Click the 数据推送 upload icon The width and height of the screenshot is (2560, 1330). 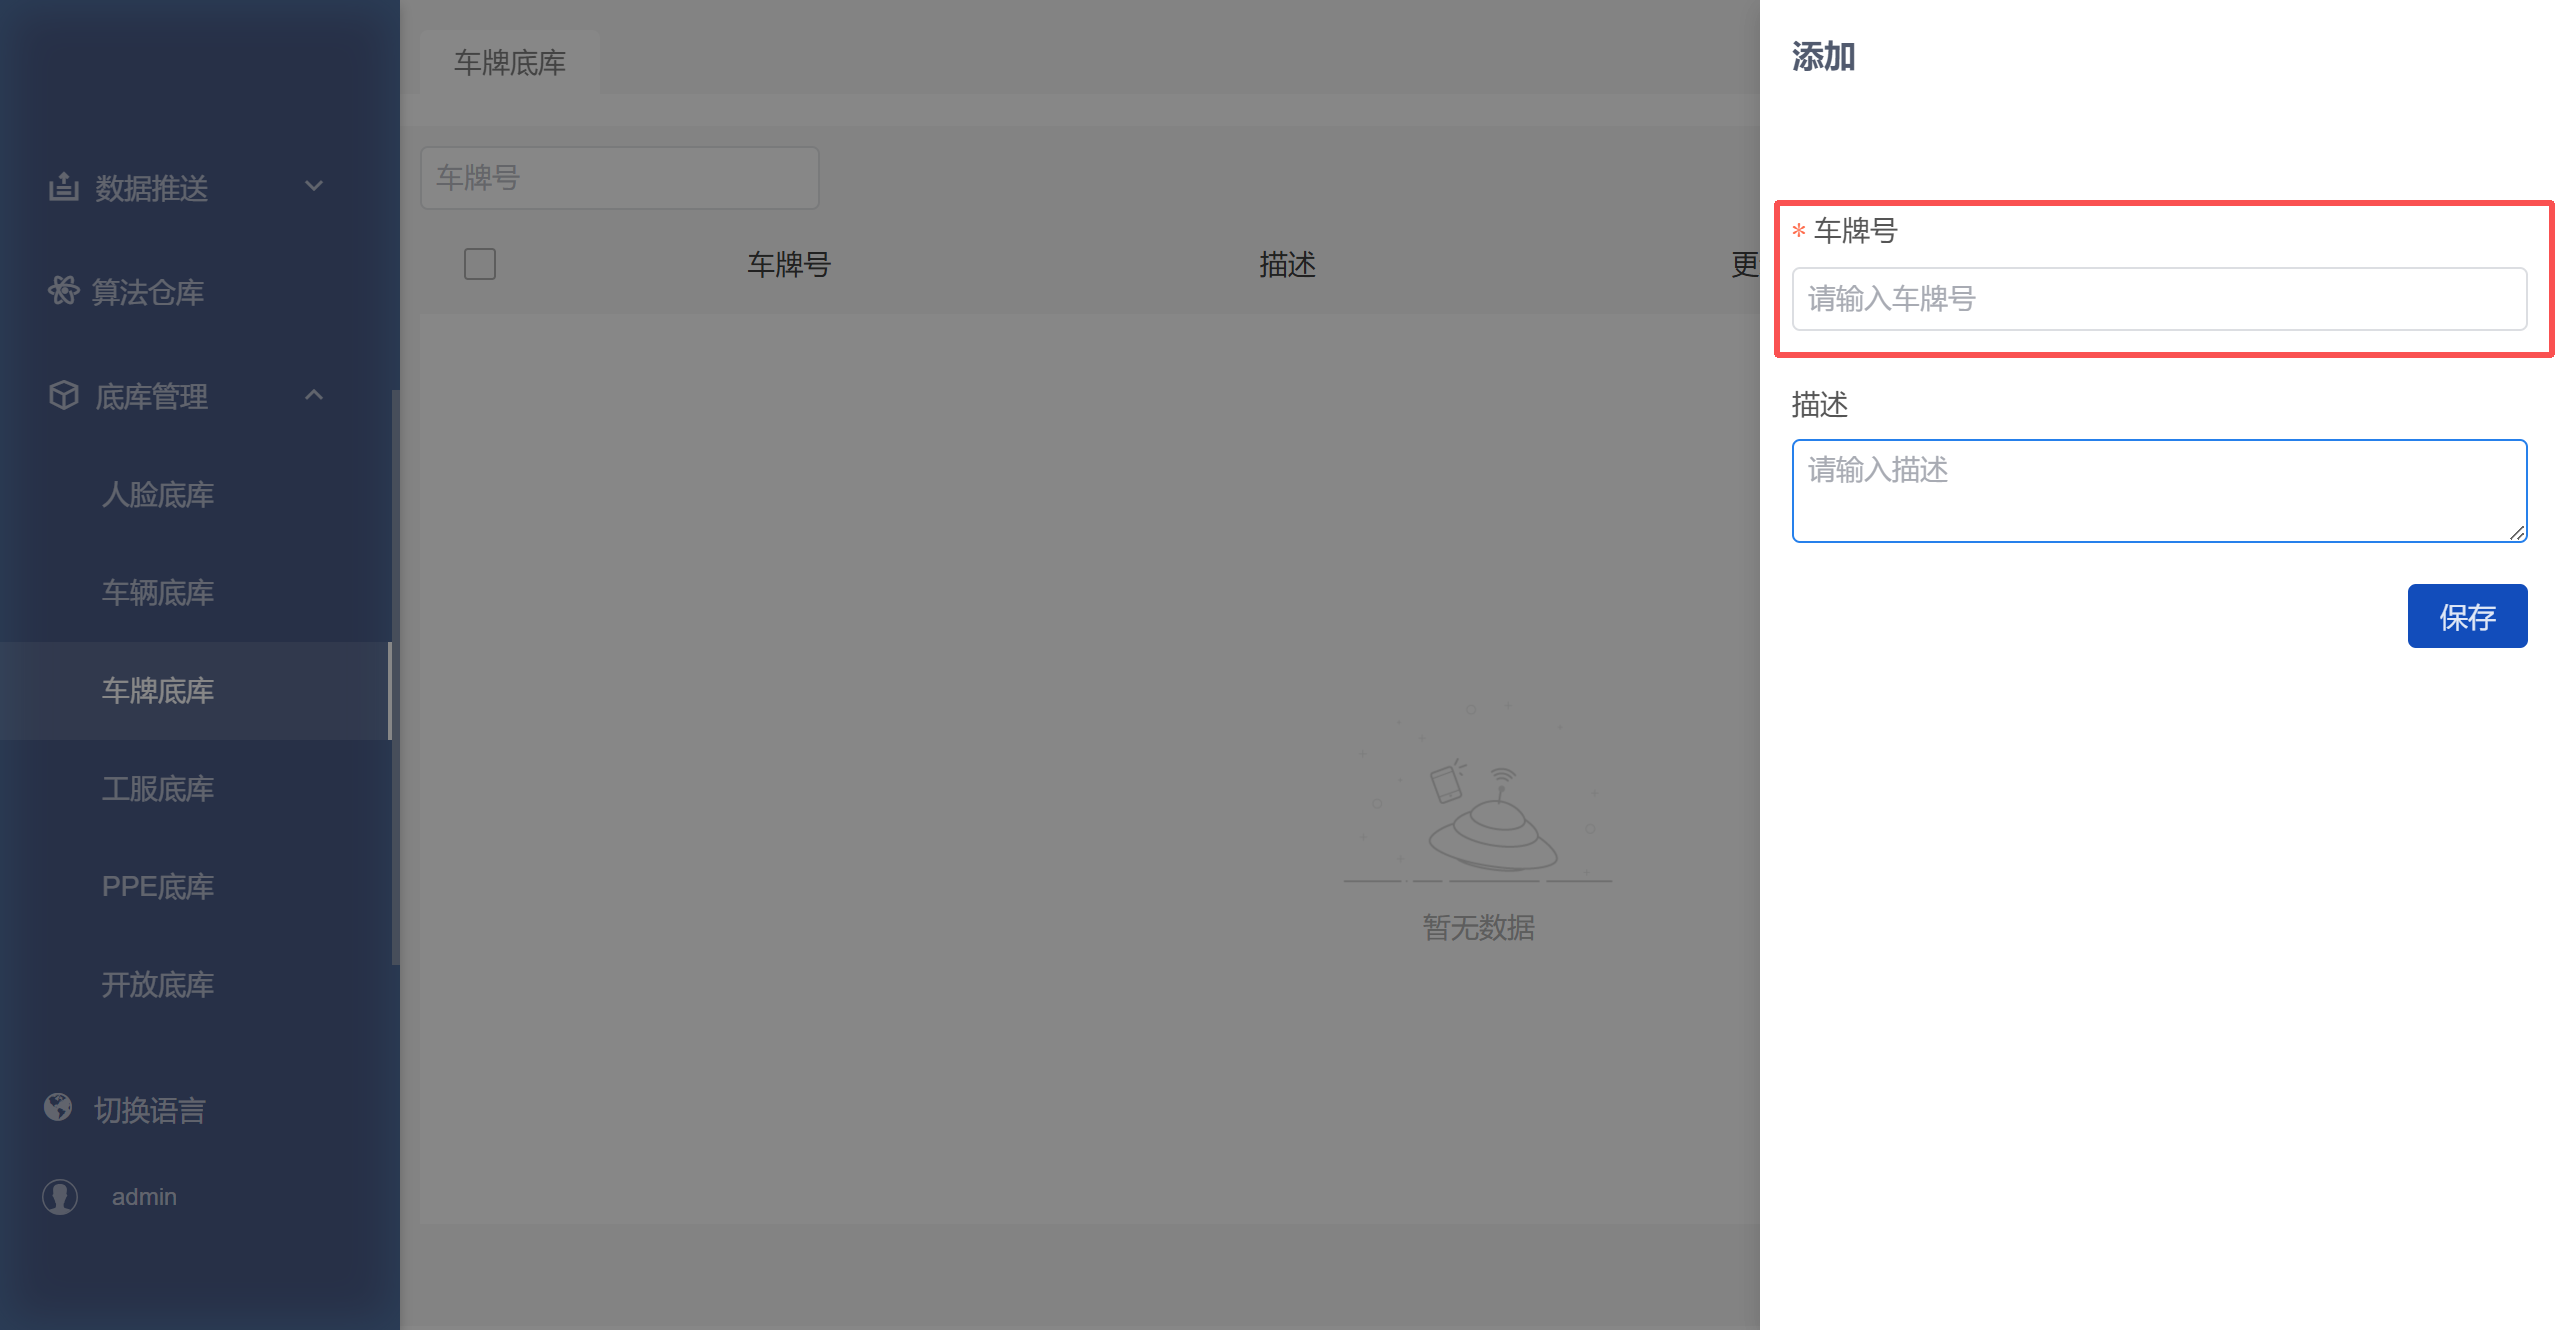(64, 186)
